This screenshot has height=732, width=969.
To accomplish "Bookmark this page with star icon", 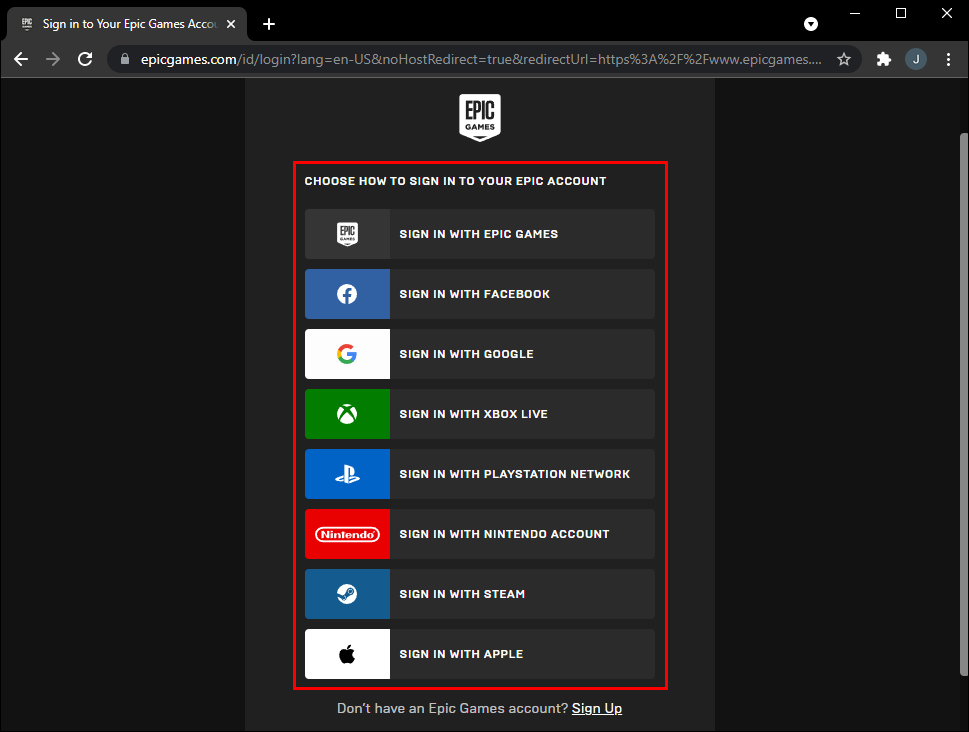I will pyautogui.click(x=844, y=59).
